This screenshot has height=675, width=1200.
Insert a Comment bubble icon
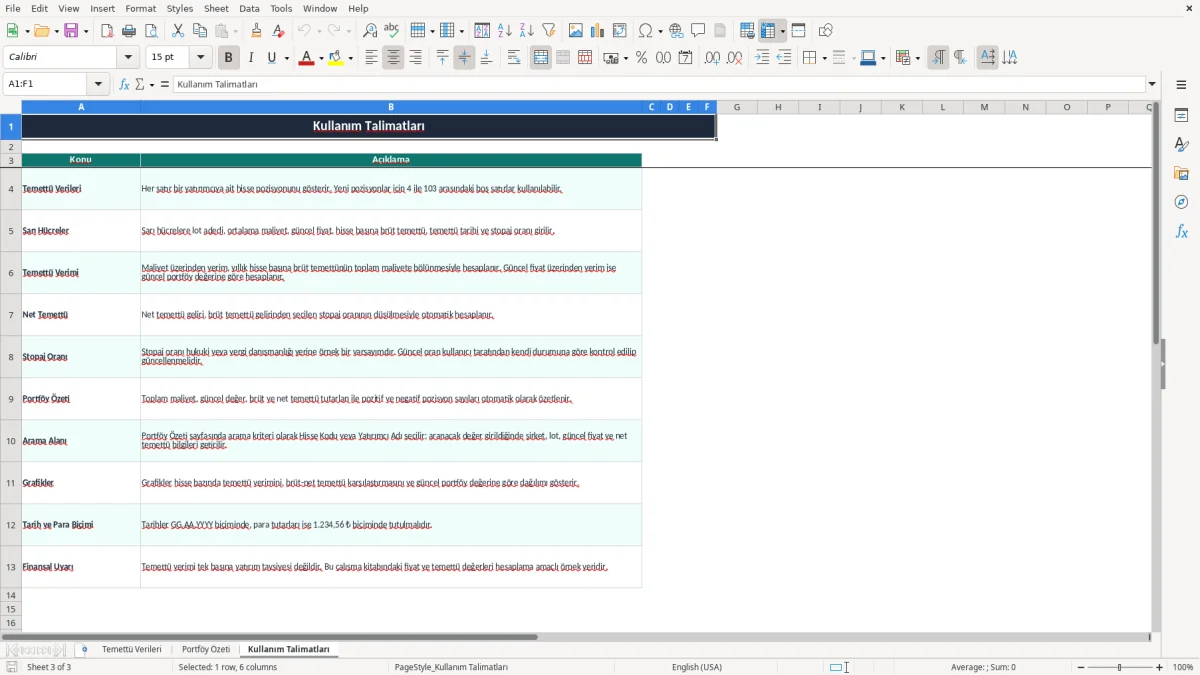tap(699, 31)
